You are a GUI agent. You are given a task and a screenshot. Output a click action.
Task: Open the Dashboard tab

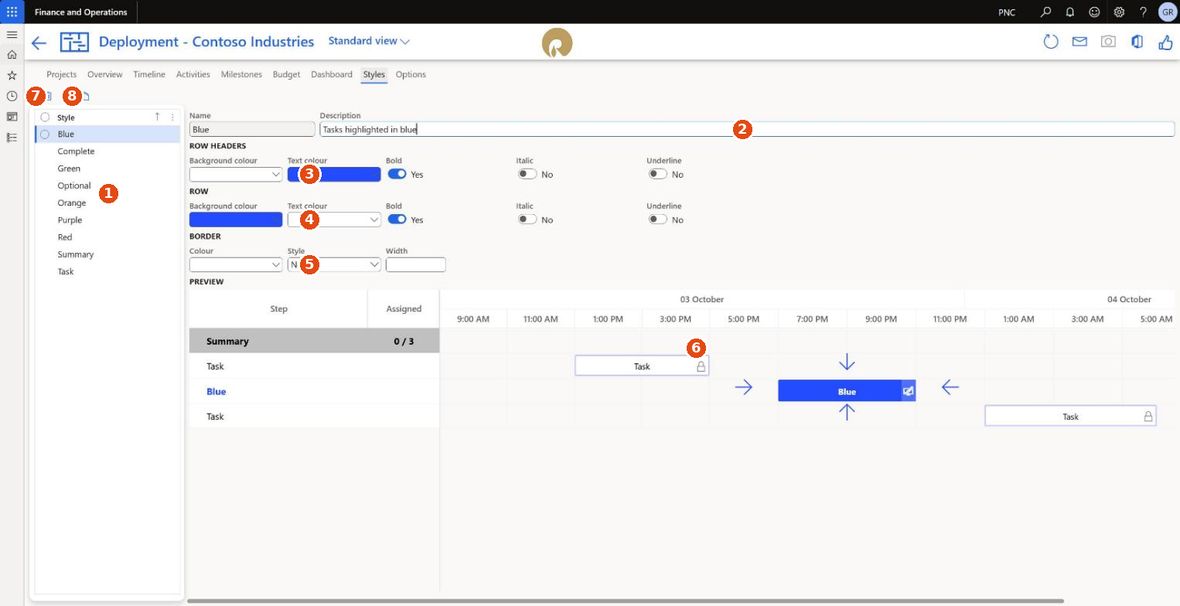pyautogui.click(x=331, y=75)
